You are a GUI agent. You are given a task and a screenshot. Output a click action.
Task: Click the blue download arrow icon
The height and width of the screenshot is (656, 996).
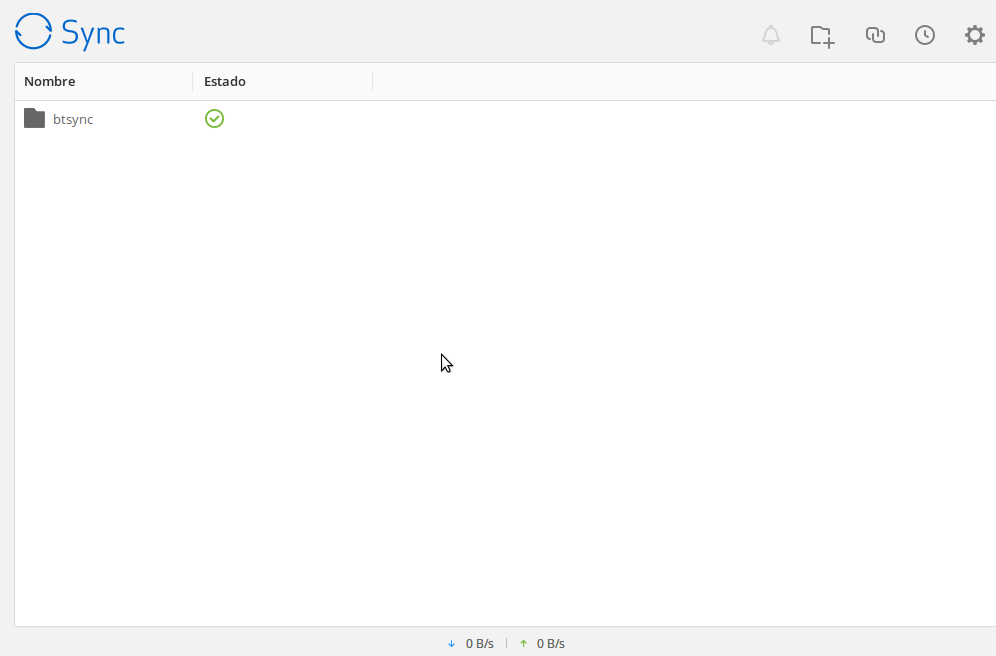(x=452, y=643)
